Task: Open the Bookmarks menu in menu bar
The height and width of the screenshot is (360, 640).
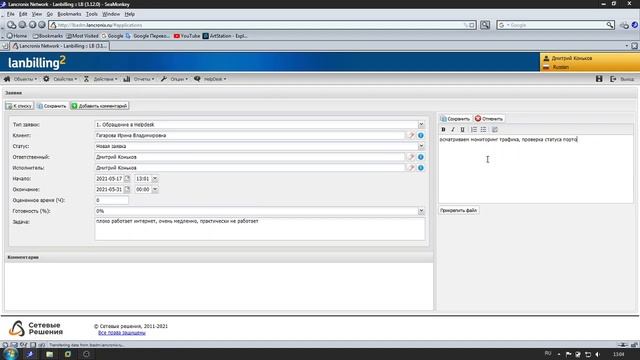Action: 69,14
